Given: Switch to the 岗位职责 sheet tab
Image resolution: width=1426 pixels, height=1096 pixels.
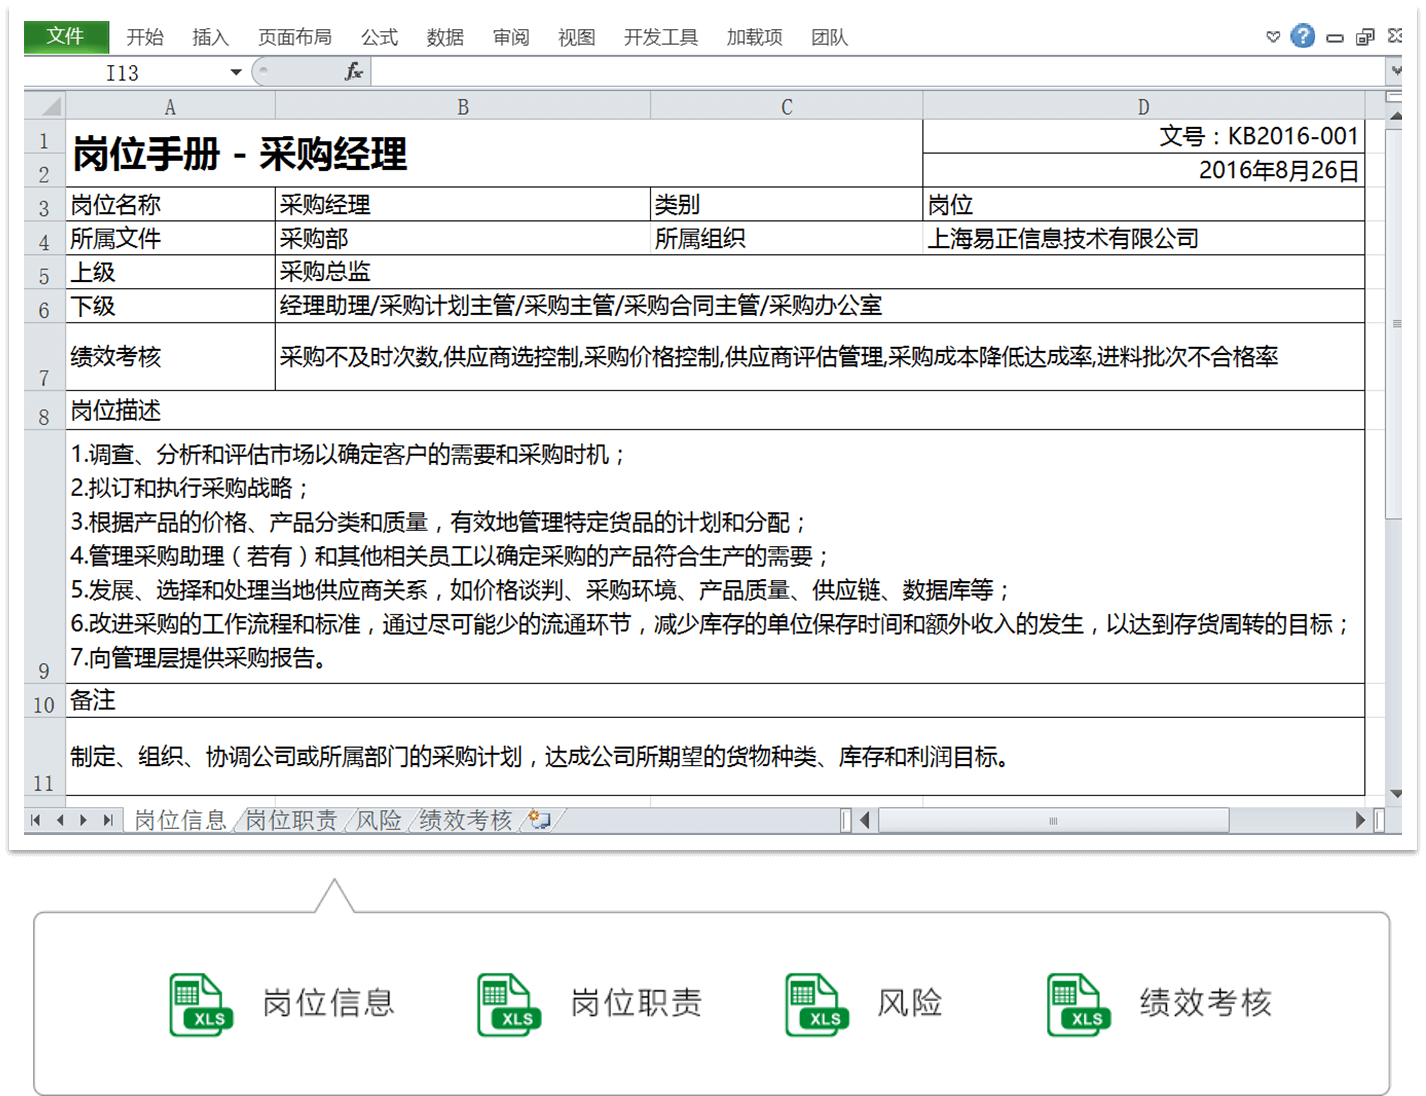Looking at the screenshot, I should (291, 820).
